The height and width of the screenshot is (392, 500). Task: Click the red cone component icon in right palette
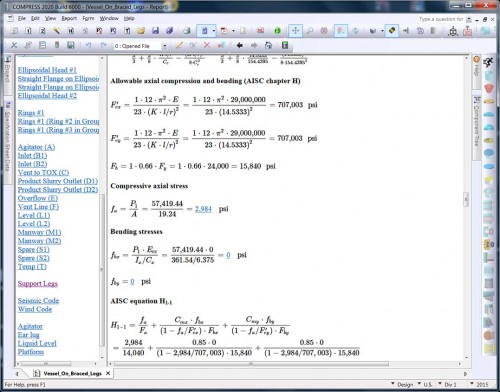pos(489,89)
